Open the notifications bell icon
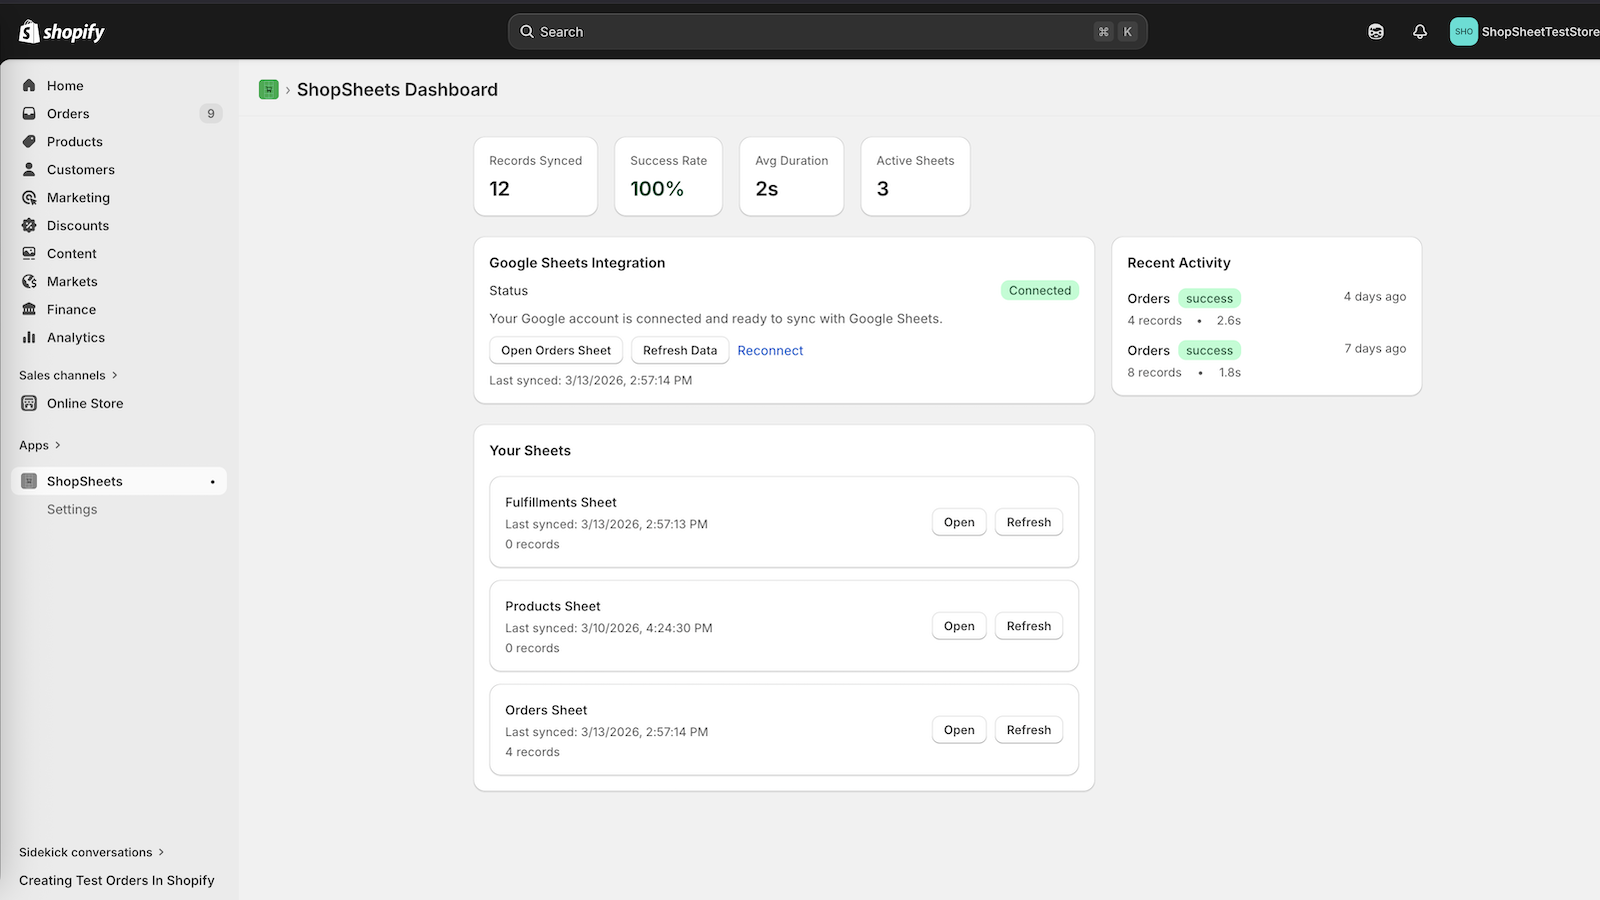Viewport: 1600px width, 900px height. (1420, 32)
